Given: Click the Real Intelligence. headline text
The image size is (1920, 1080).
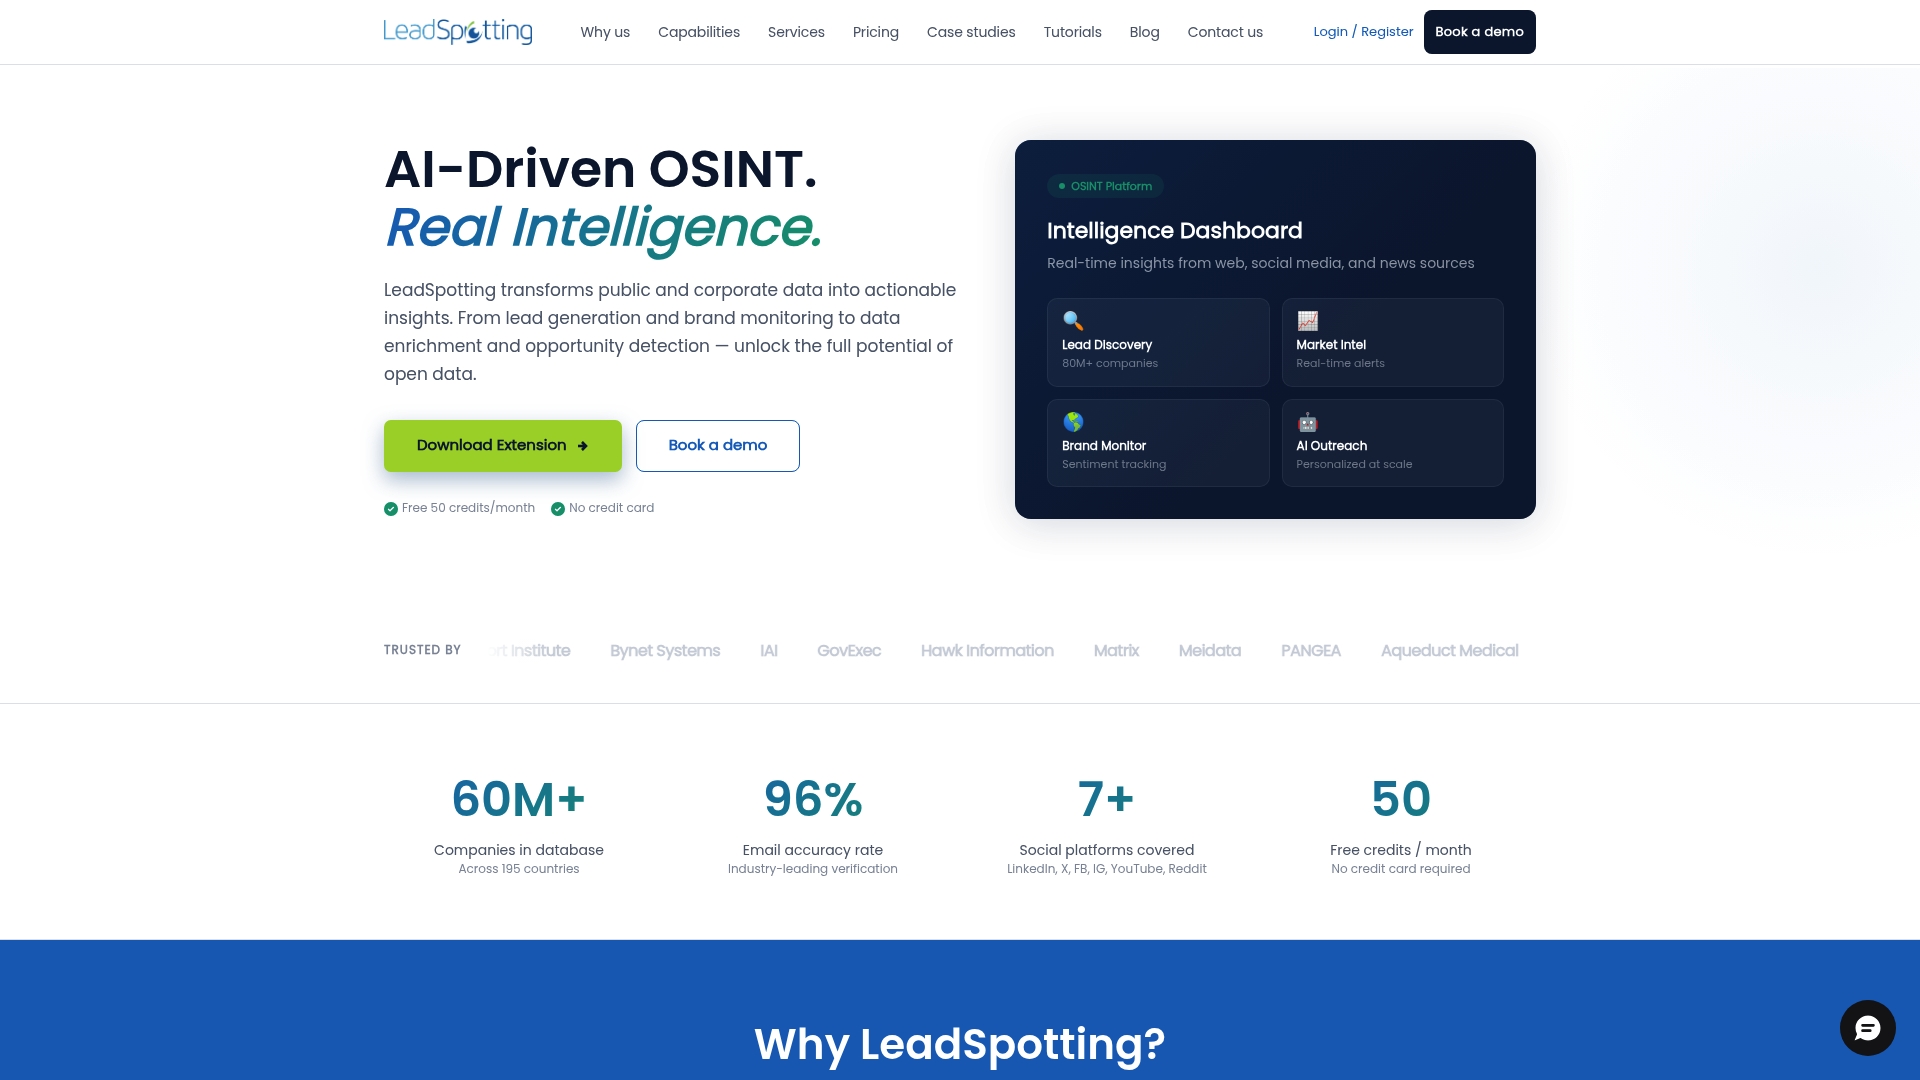Looking at the screenshot, I should (603, 228).
